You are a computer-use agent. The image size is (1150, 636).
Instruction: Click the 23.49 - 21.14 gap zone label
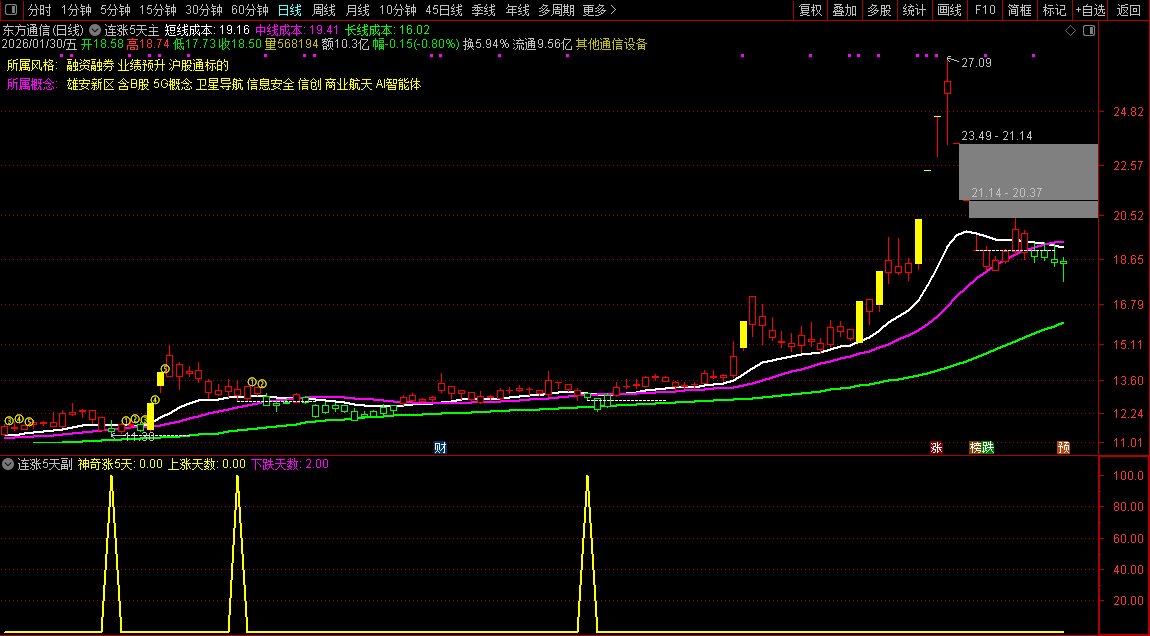[997, 136]
